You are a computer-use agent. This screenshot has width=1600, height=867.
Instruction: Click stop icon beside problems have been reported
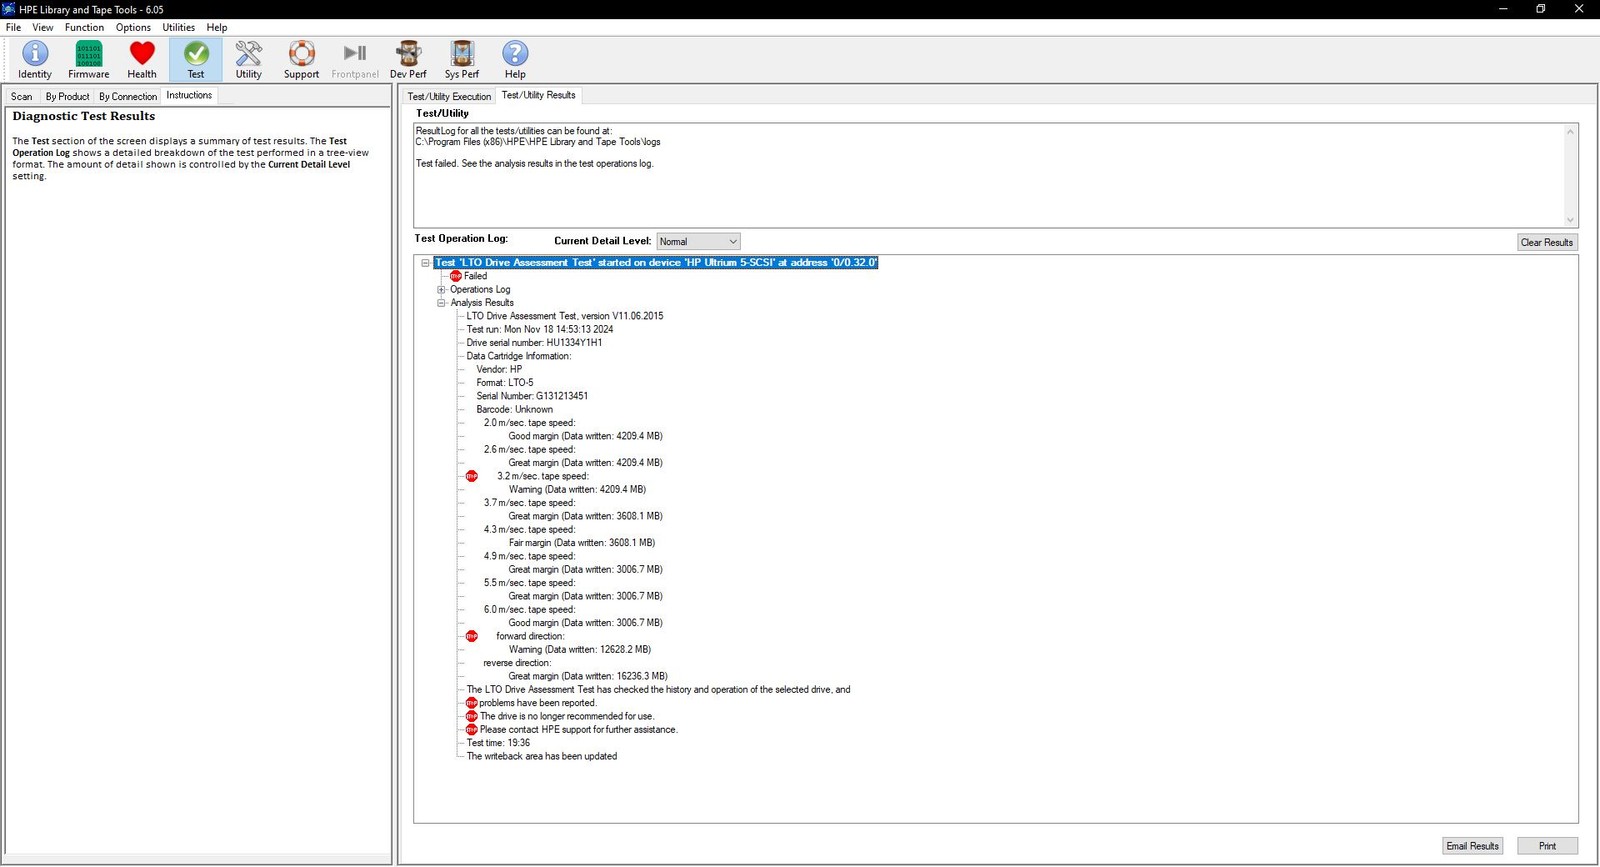point(472,703)
